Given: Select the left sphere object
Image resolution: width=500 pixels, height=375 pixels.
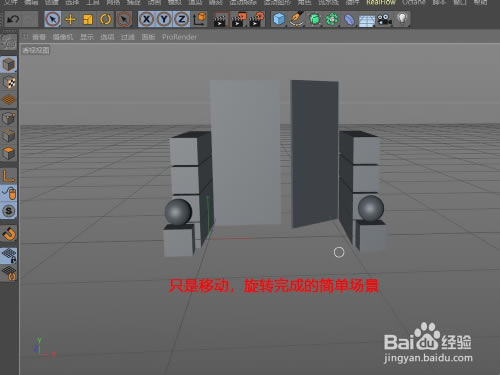Looking at the screenshot, I should [178, 212].
